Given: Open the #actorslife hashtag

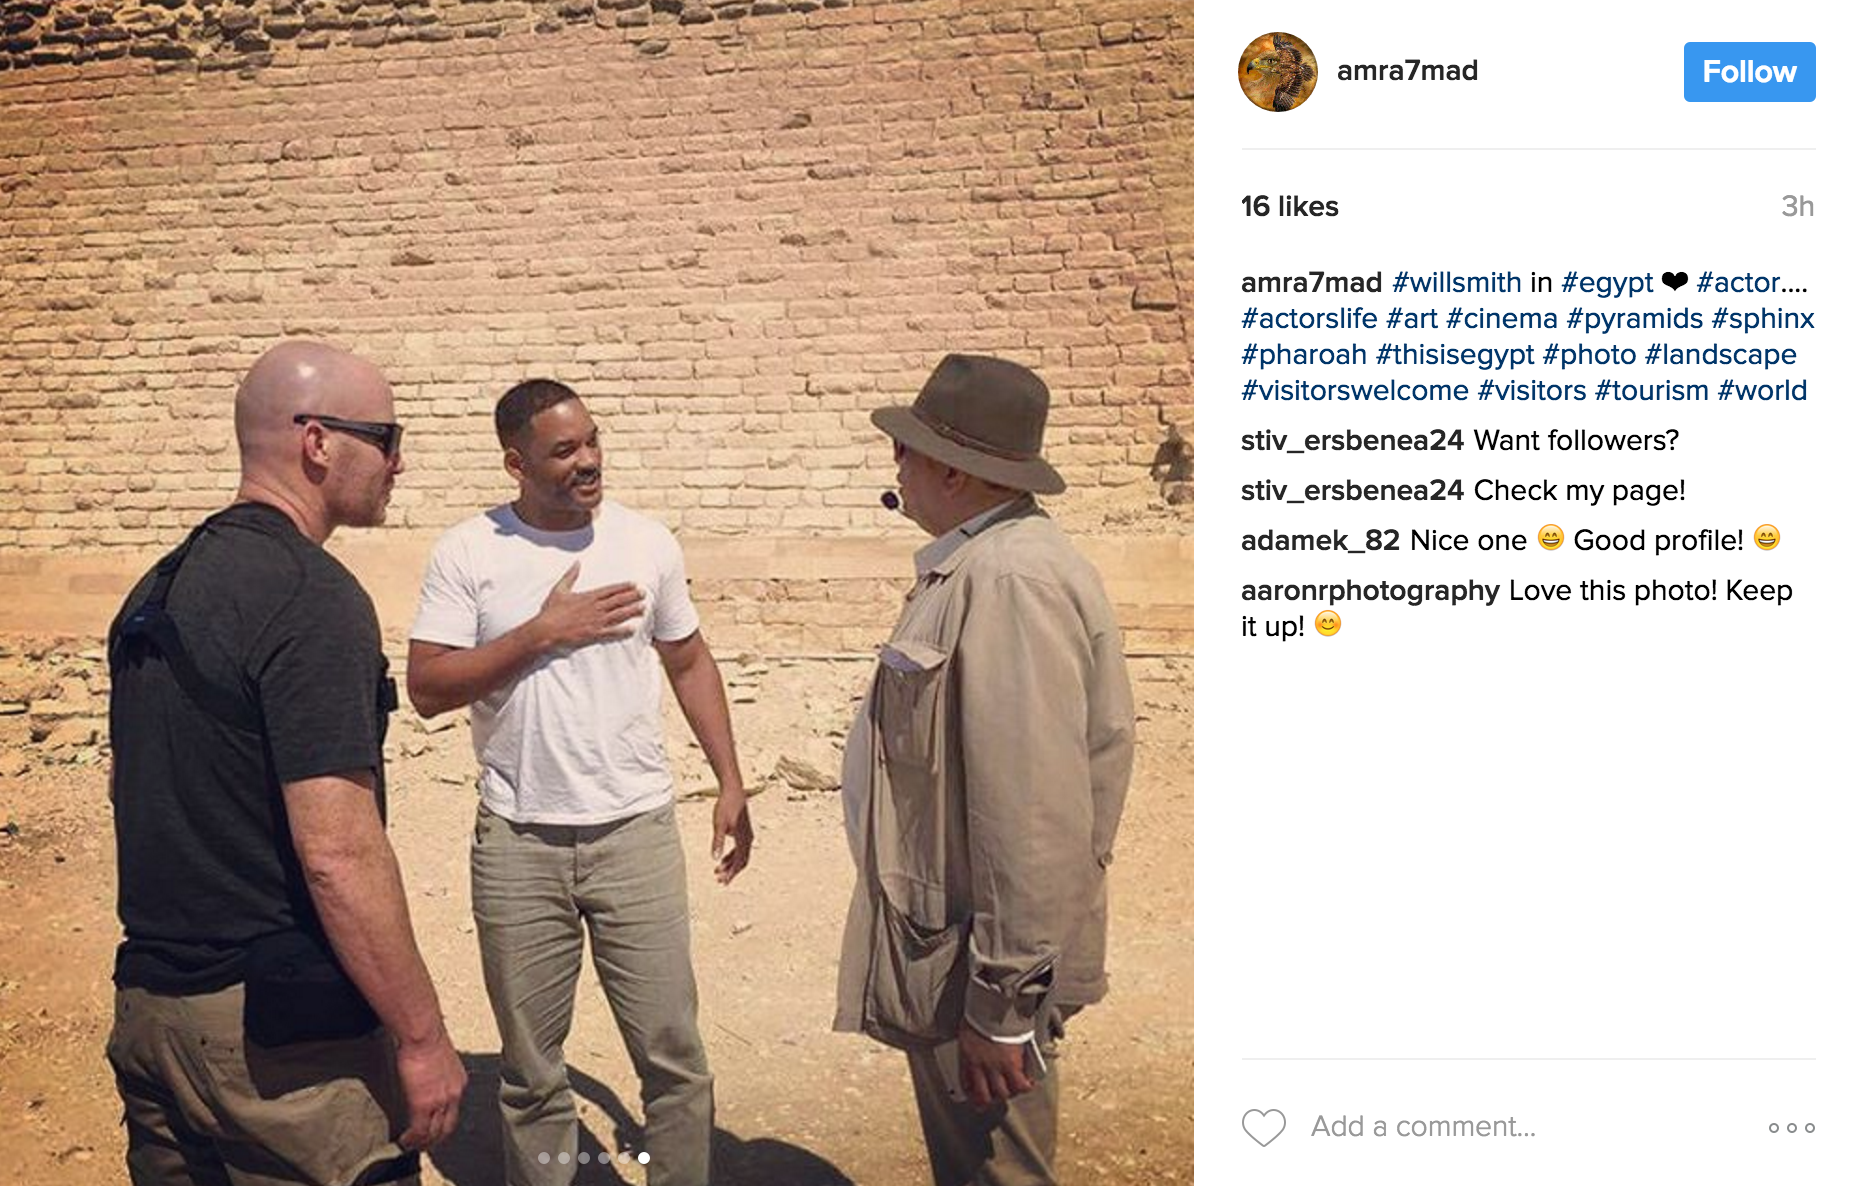Looking at the screenshot, I should [1309, 319].
